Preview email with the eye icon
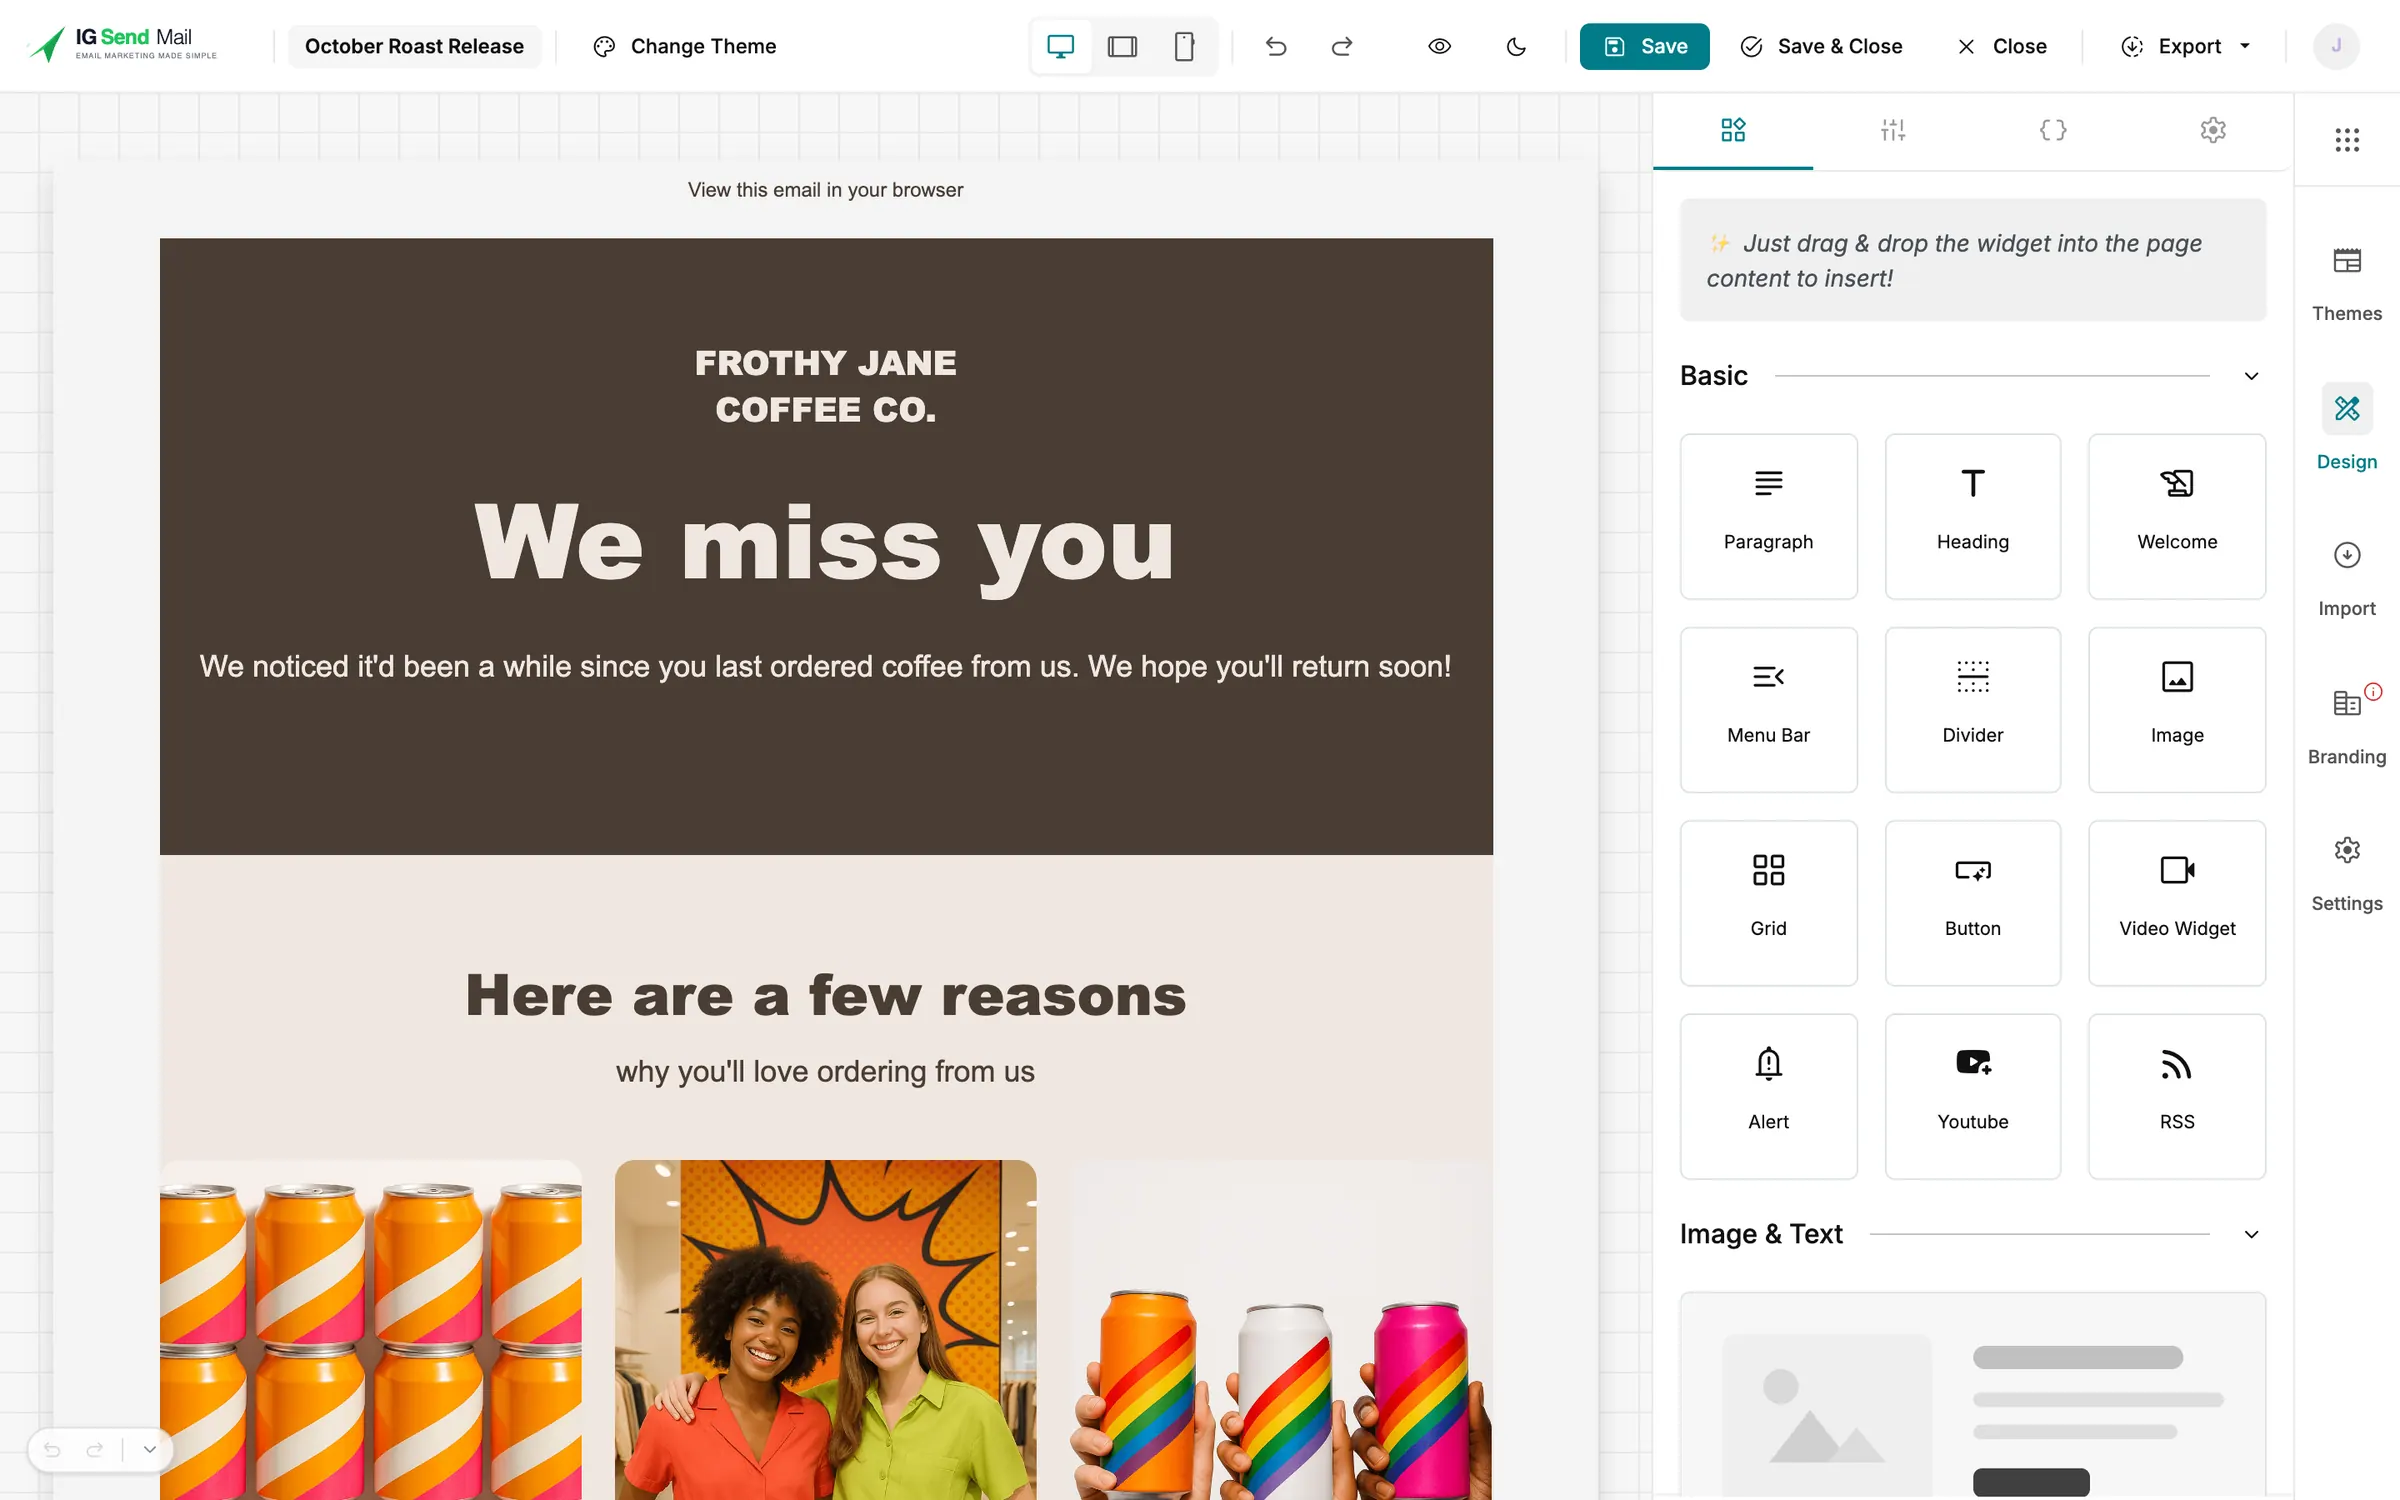Viewport: 2400px width, 1500px height. click(1439, 46)
